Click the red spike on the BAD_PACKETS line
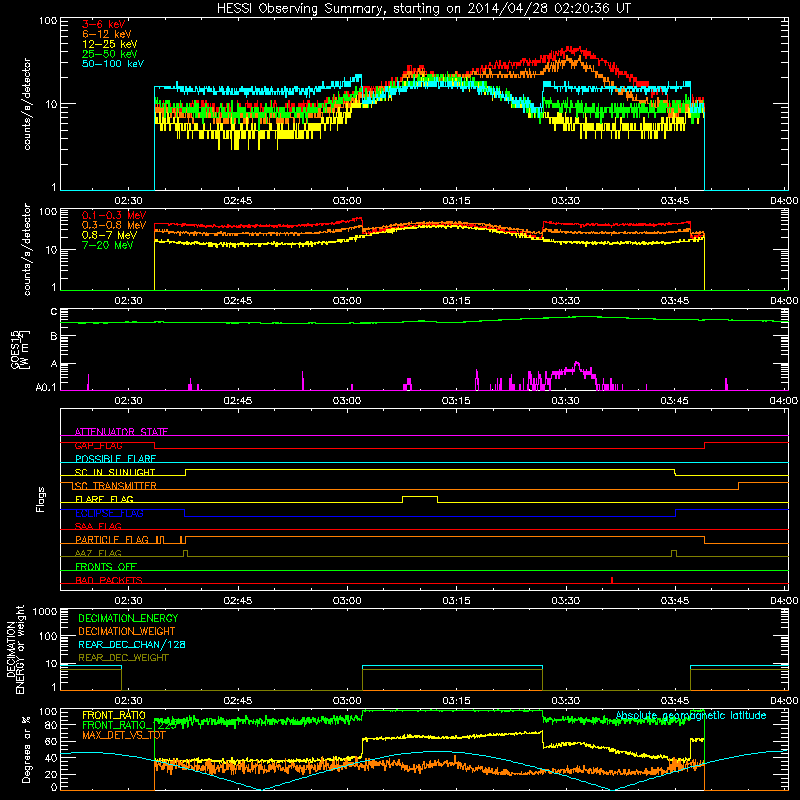The image size is (800, 800). 612,580
